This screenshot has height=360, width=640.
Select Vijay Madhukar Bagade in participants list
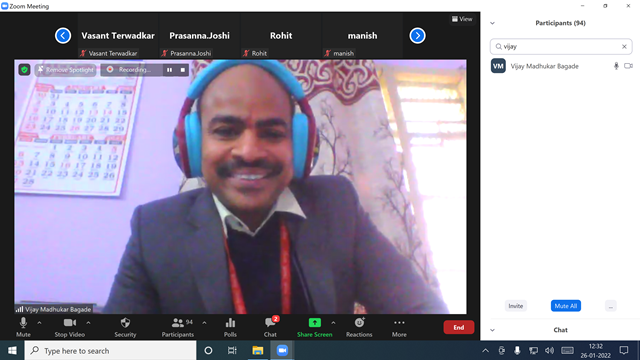pyautogui.click(x=561, y=66)
